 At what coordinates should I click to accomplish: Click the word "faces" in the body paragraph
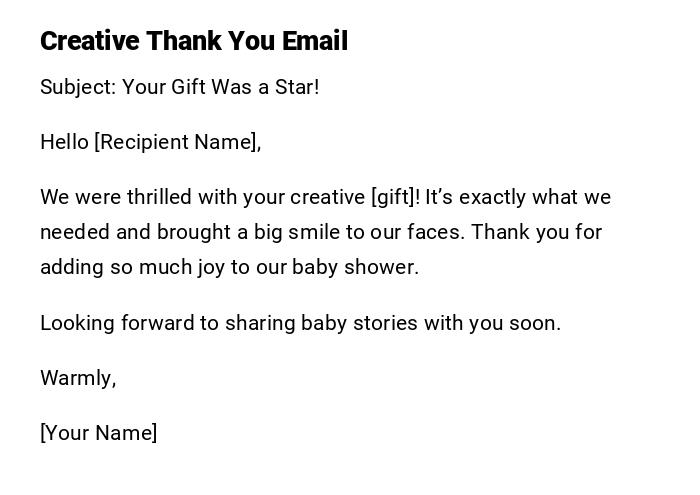pos(435,232)
